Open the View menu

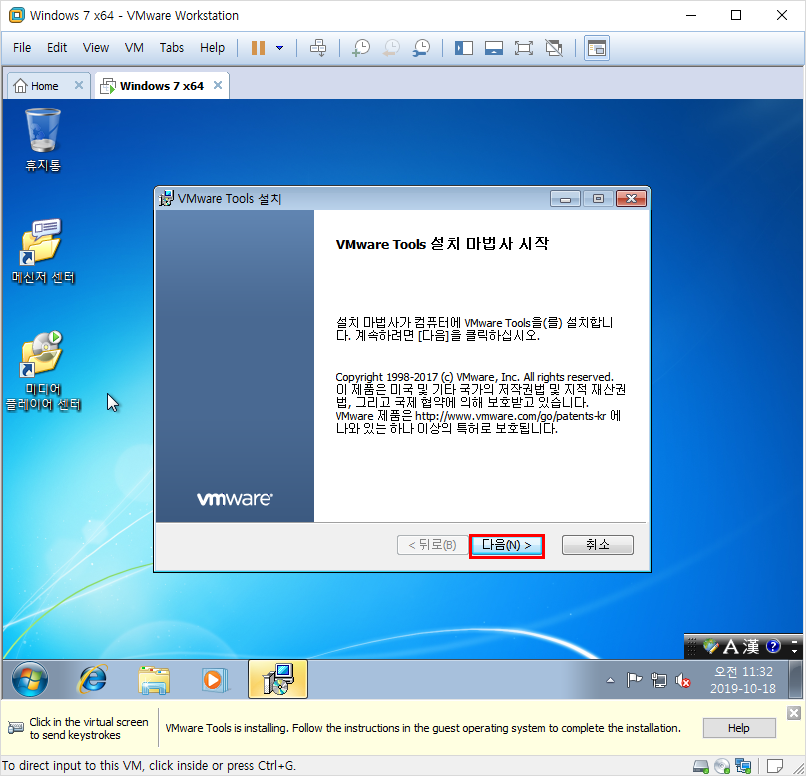coord(96,48)
